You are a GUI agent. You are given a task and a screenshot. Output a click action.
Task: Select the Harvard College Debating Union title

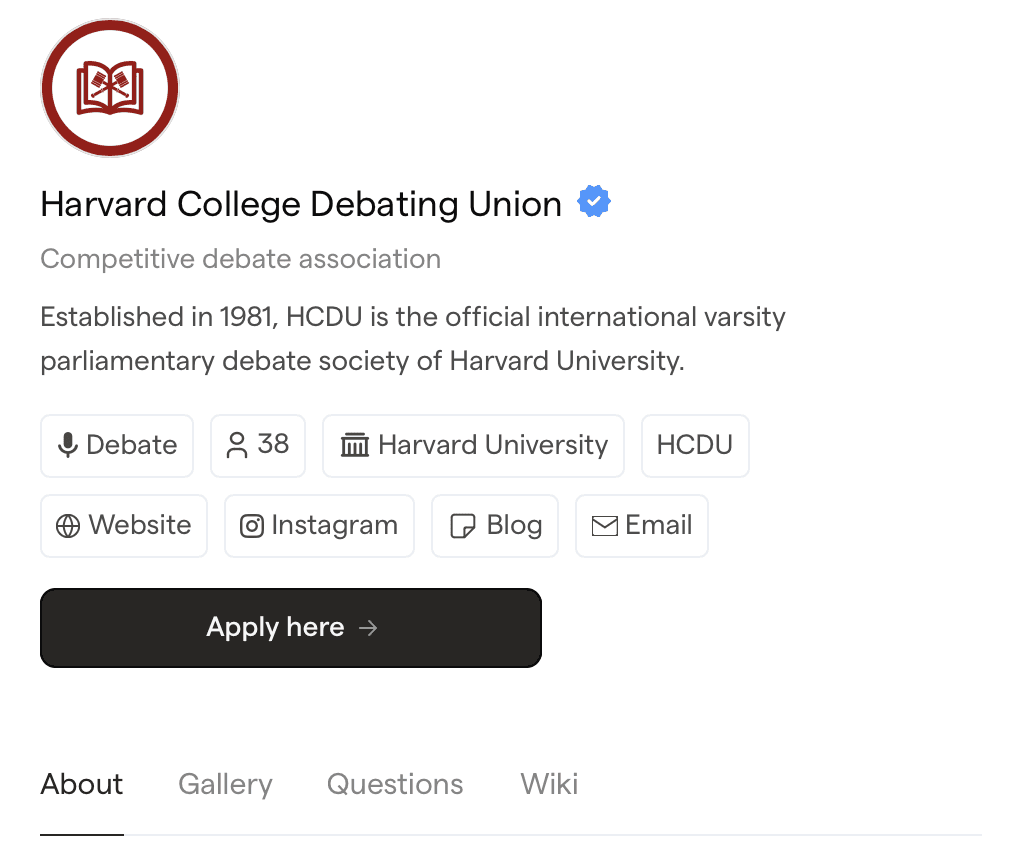click(x=301, y=204)
